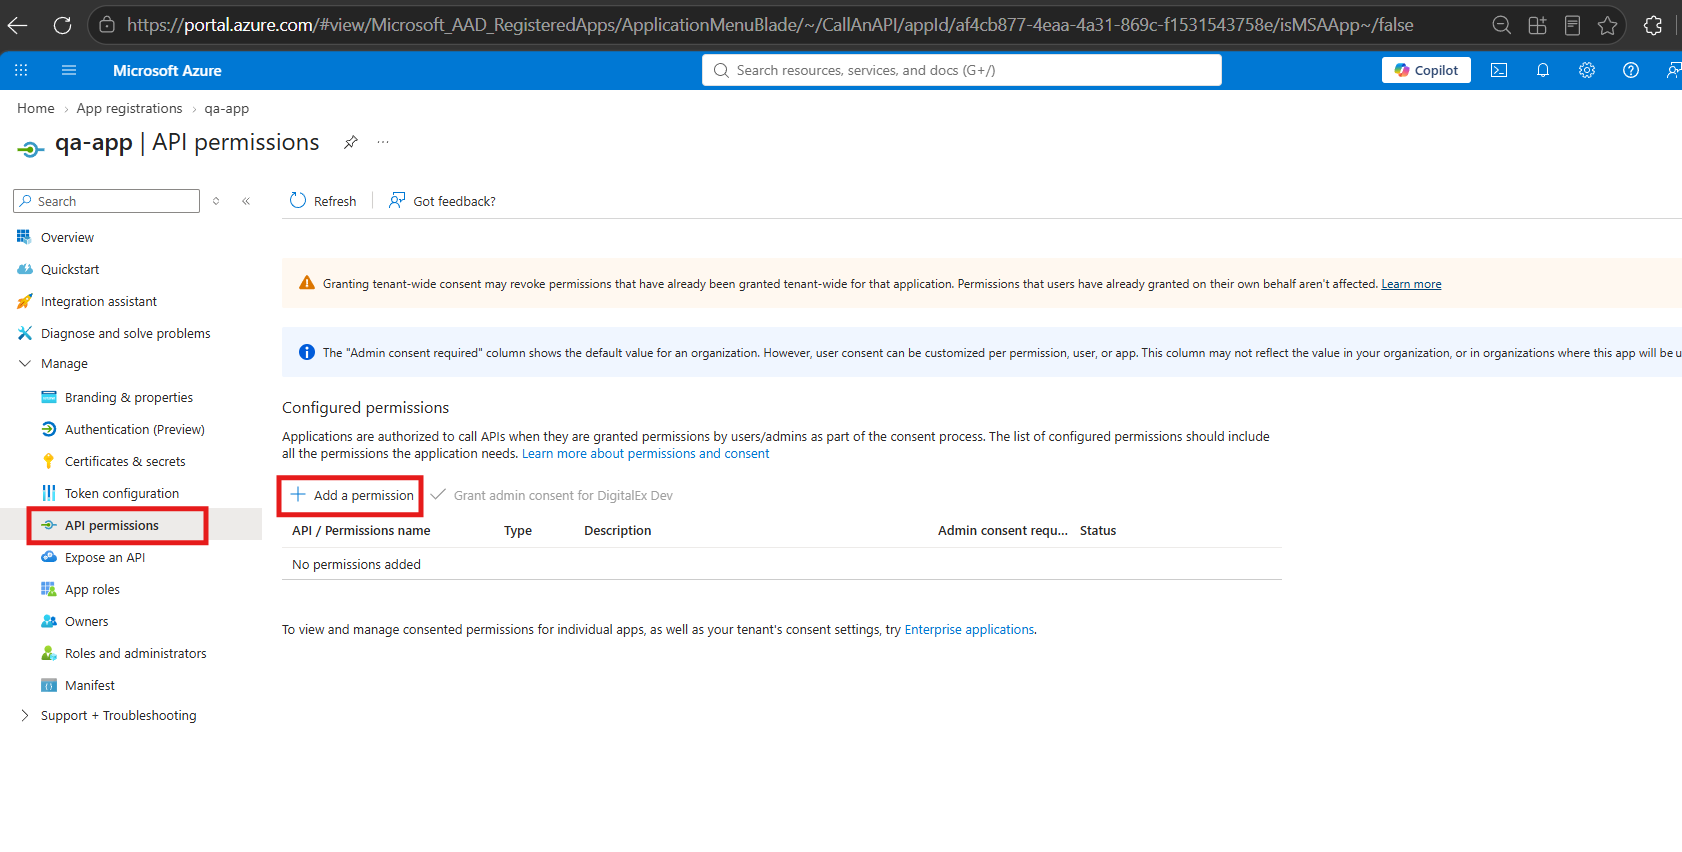This screenshot has width=1682, height=852.
Task: Click the Copilot button
Action: (x=1426, y=70)
